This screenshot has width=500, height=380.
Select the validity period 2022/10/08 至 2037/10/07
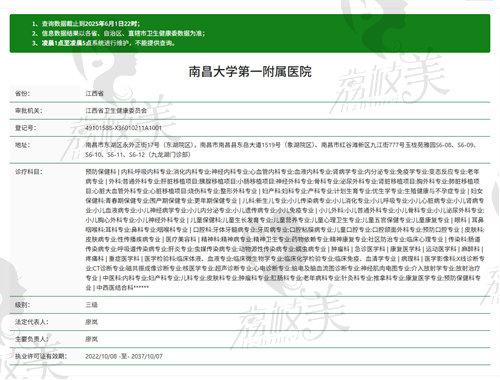tap(124, 356)
